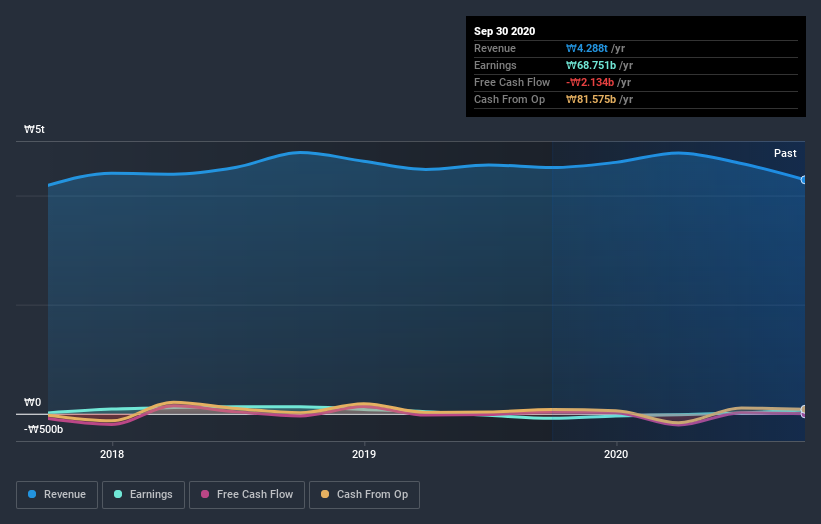The image size is (821, 524).
Task: Click the Free Cash Flow label in tooltip
Action: (x=512, y=82)
